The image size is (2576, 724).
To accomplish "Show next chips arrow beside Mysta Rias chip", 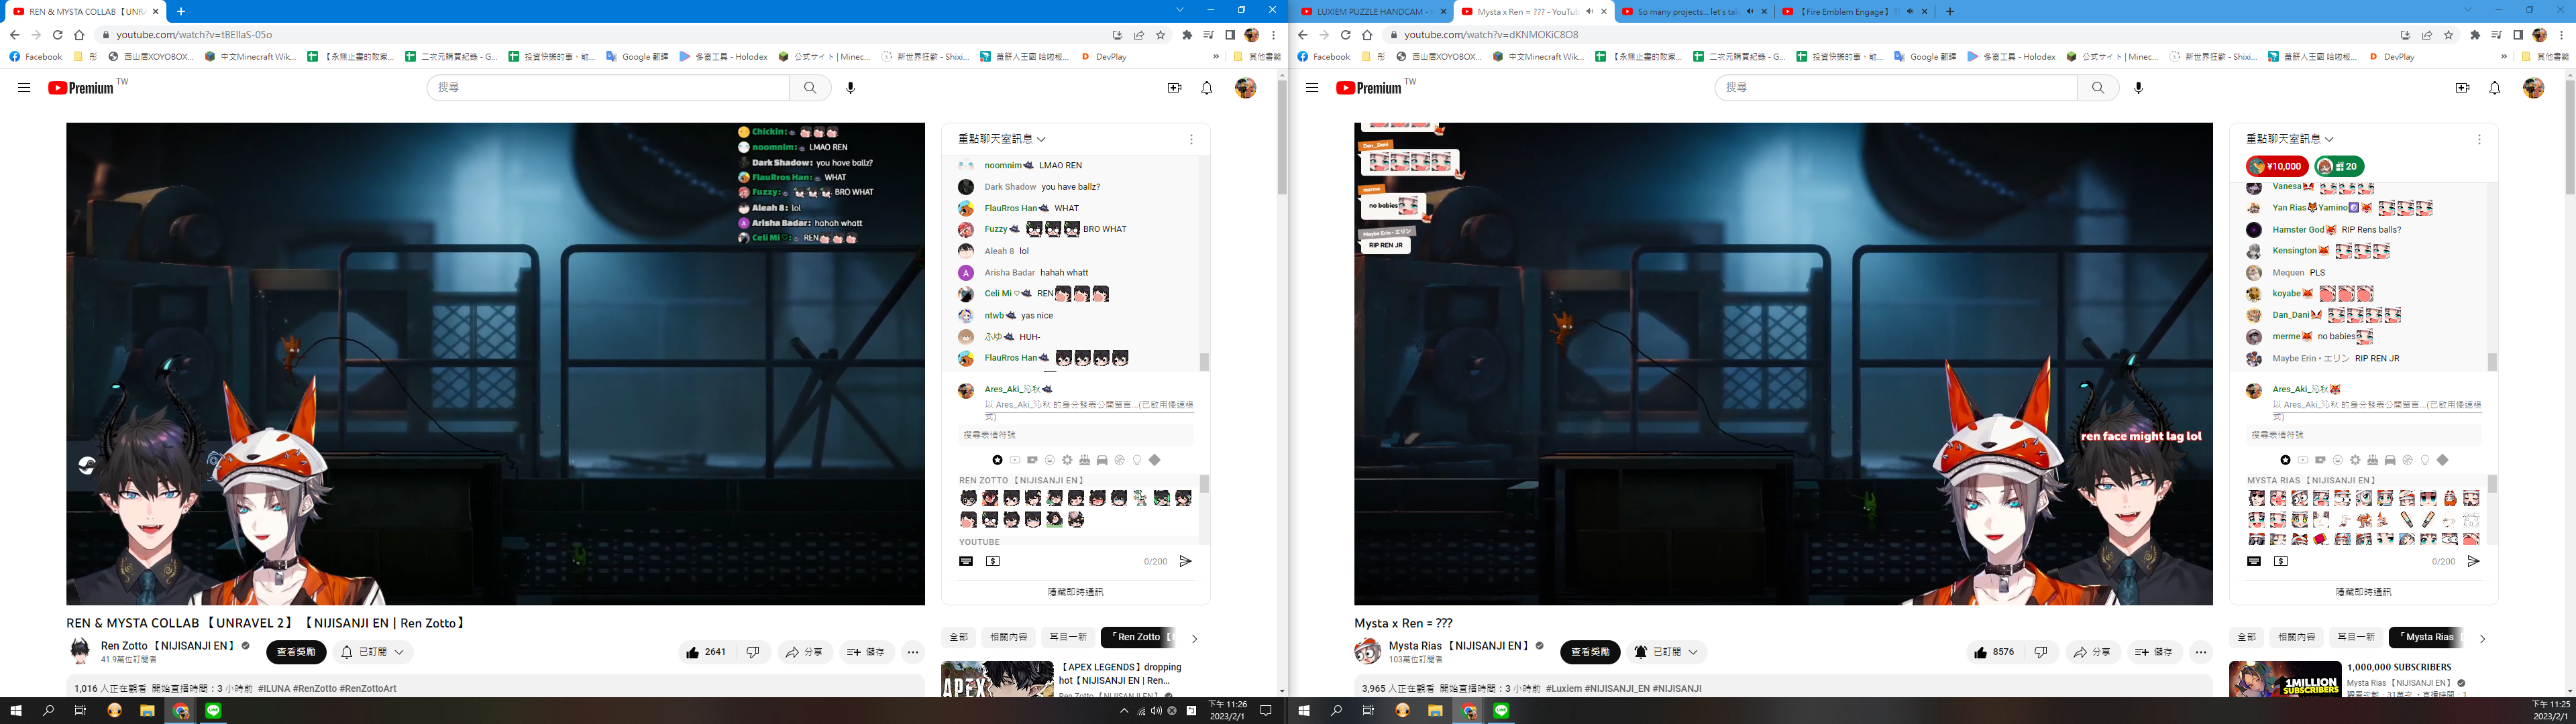I will [2482, 638].
